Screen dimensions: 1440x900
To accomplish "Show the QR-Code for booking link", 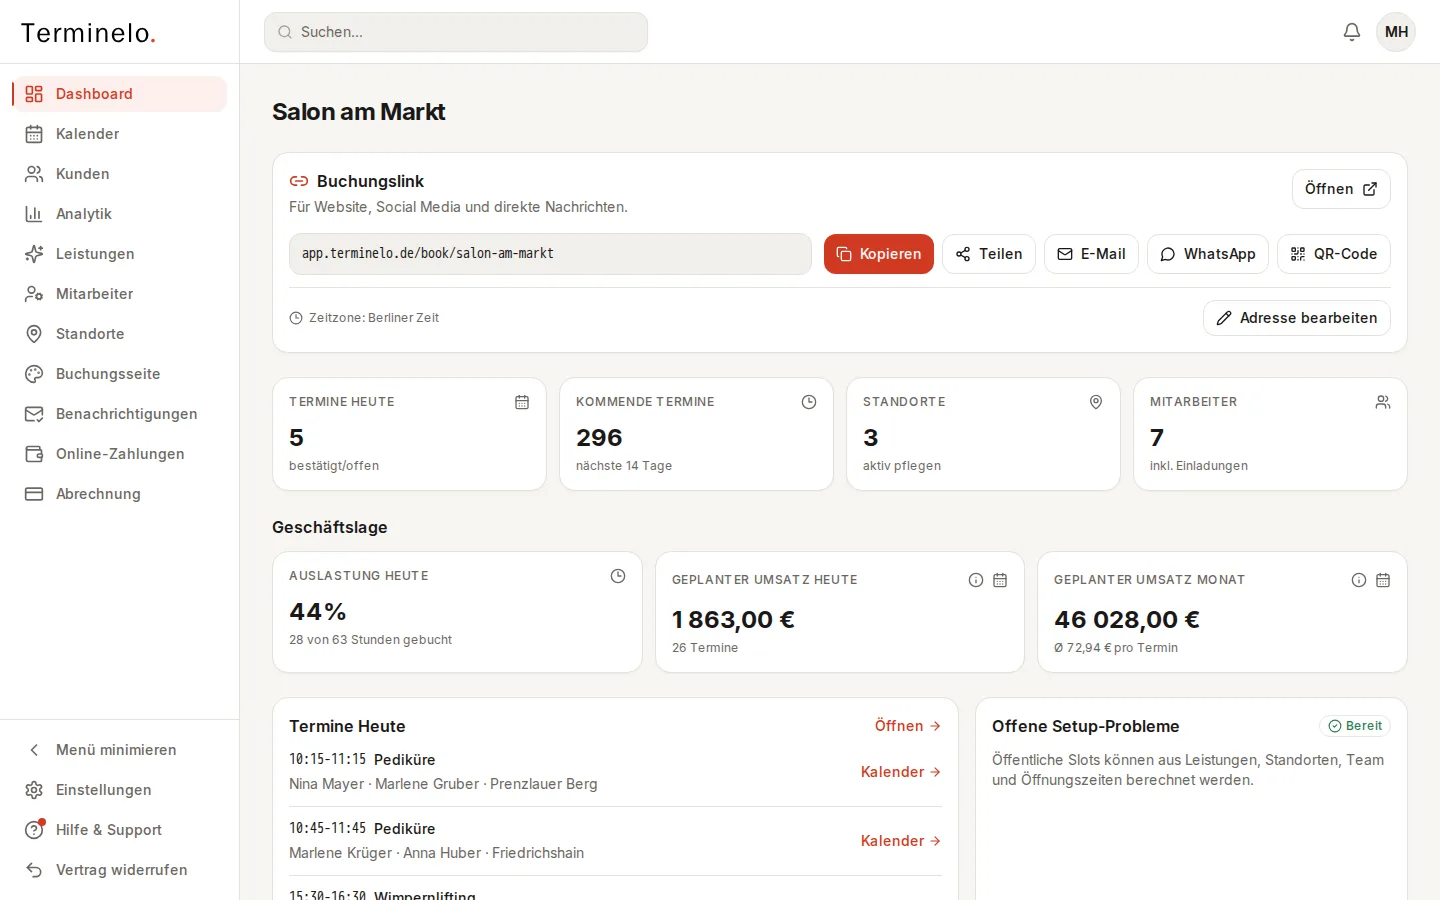I will (x=1334, y=254).
